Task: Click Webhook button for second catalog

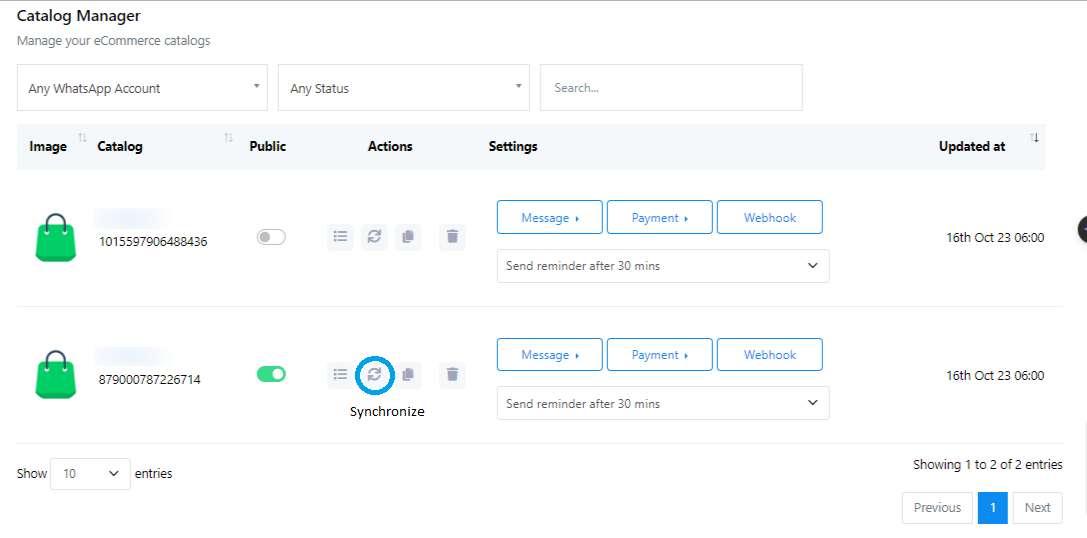Action: tap(769, 354)
